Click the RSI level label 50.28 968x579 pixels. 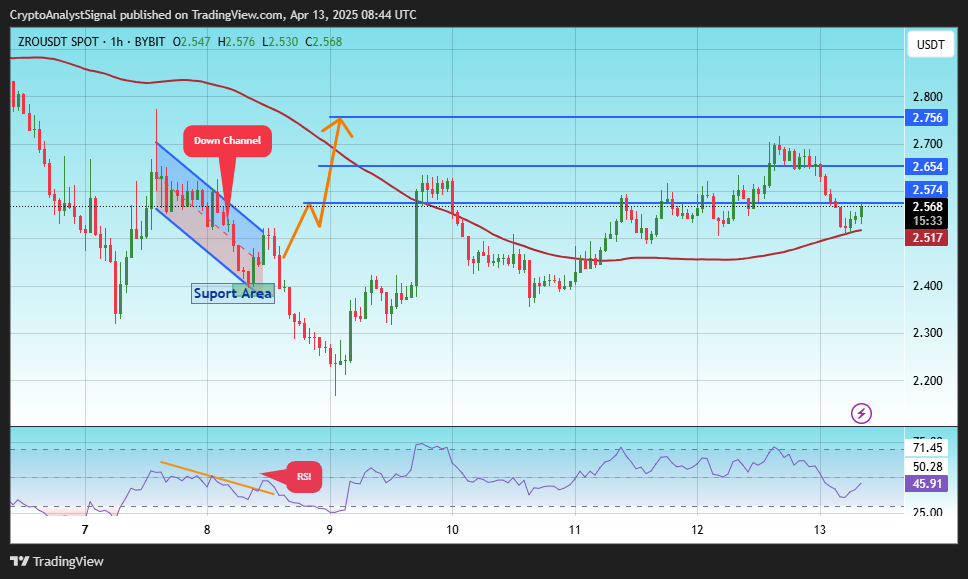coord(927,467)
